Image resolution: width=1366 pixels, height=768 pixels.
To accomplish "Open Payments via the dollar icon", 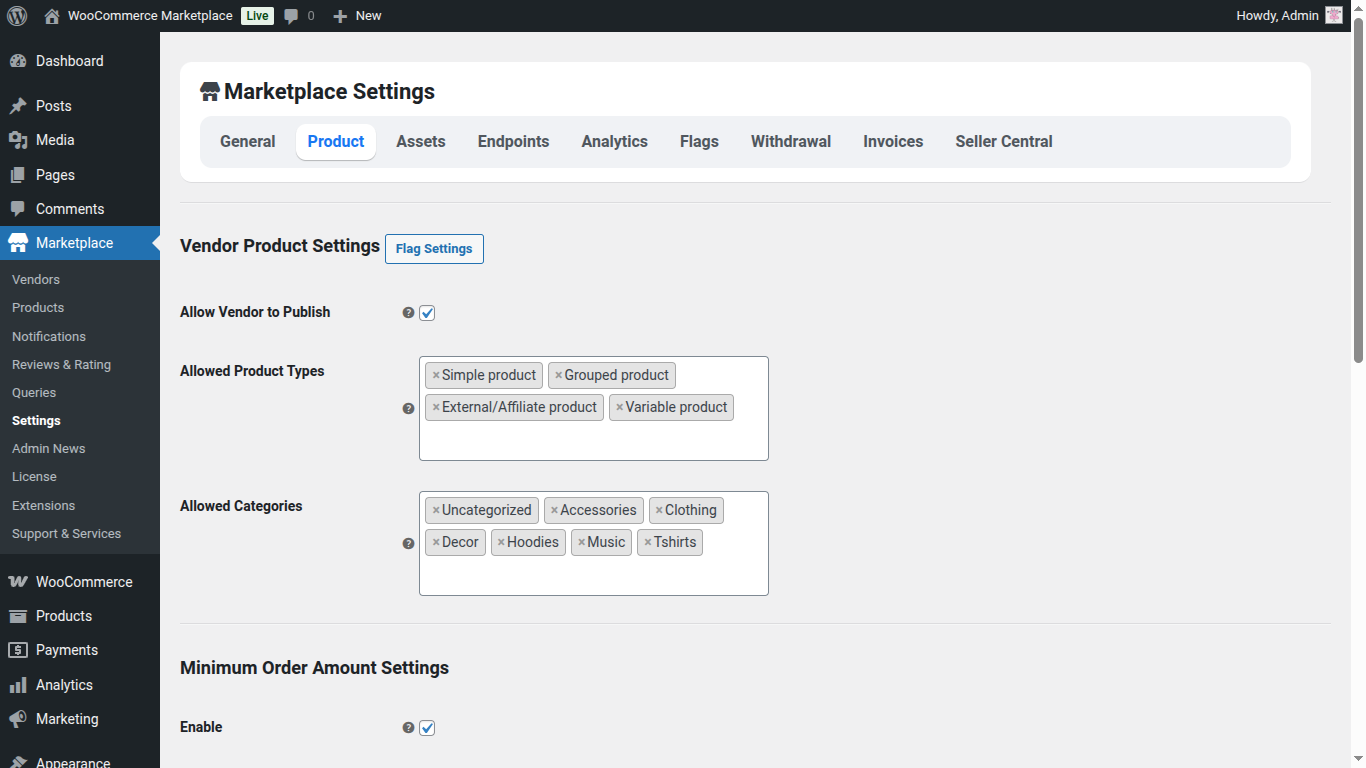I will 18,650.
